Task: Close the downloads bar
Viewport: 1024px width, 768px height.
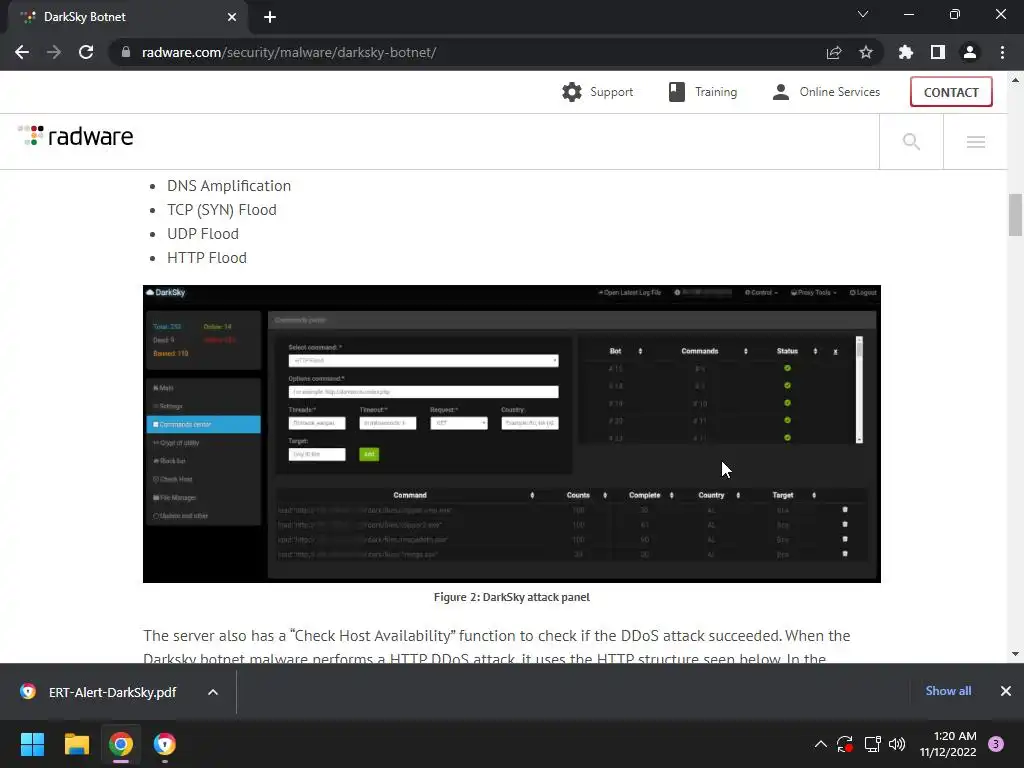Action: tap(1006, 691)
